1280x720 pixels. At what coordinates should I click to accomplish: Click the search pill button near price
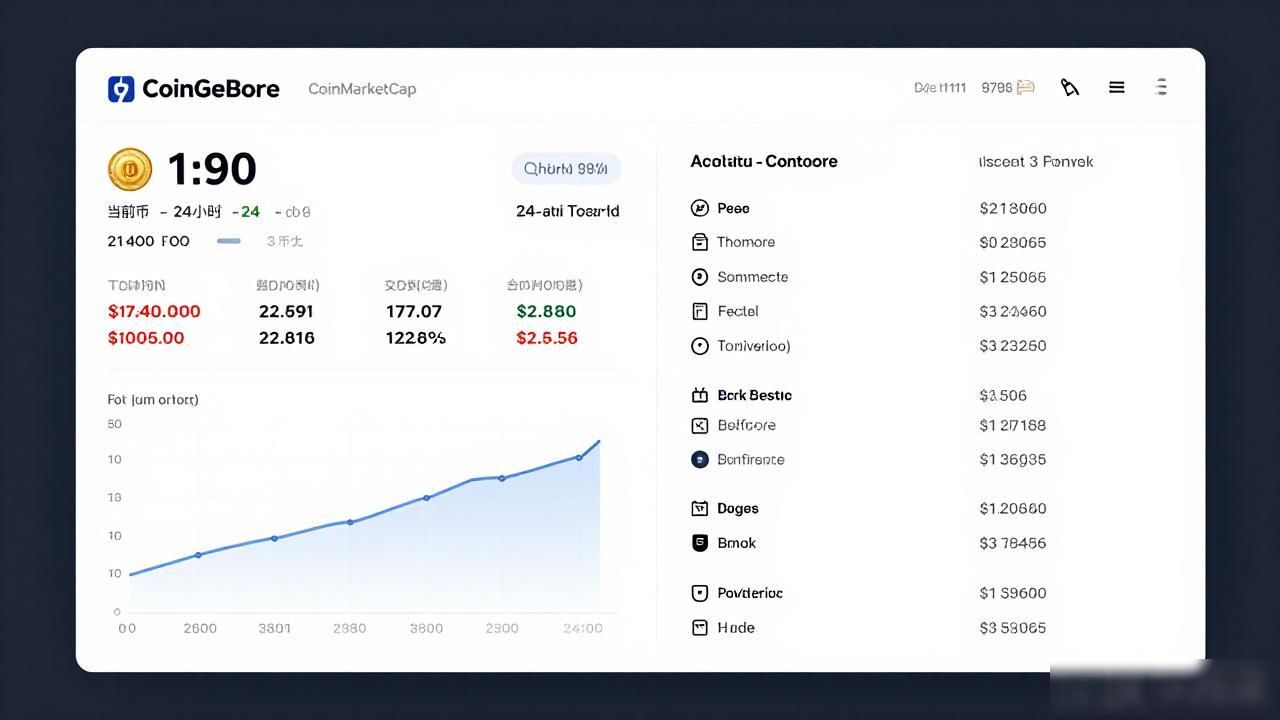[x=566, y=169]
